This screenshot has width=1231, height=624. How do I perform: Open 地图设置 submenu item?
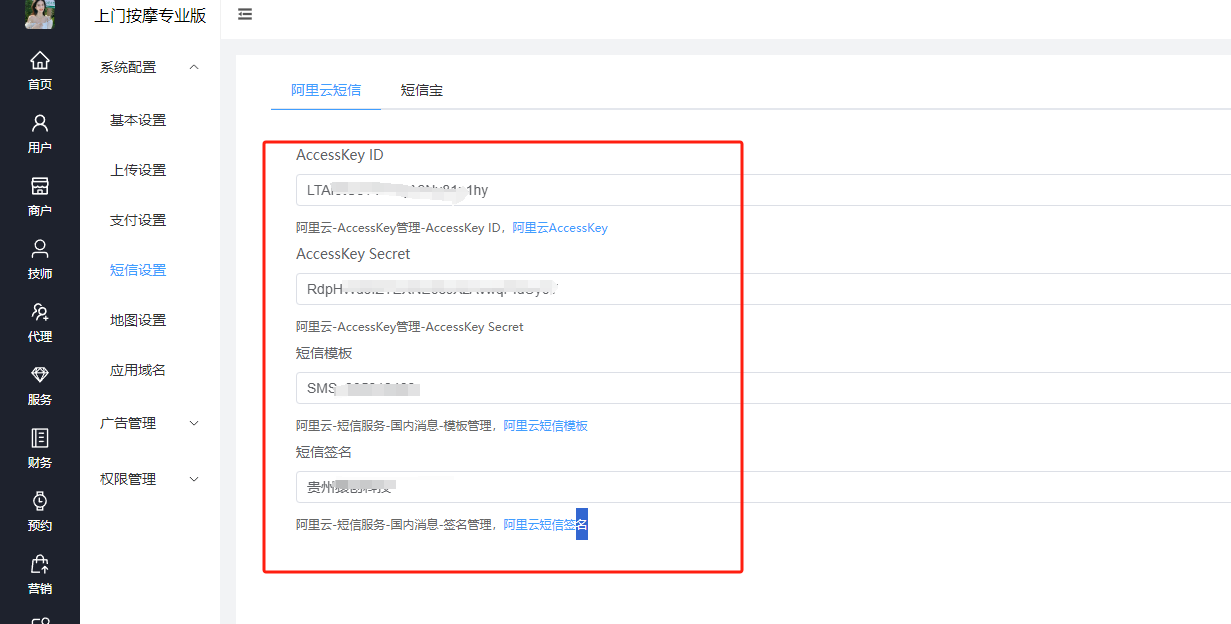pyautogui.click(x=138, y=320)
